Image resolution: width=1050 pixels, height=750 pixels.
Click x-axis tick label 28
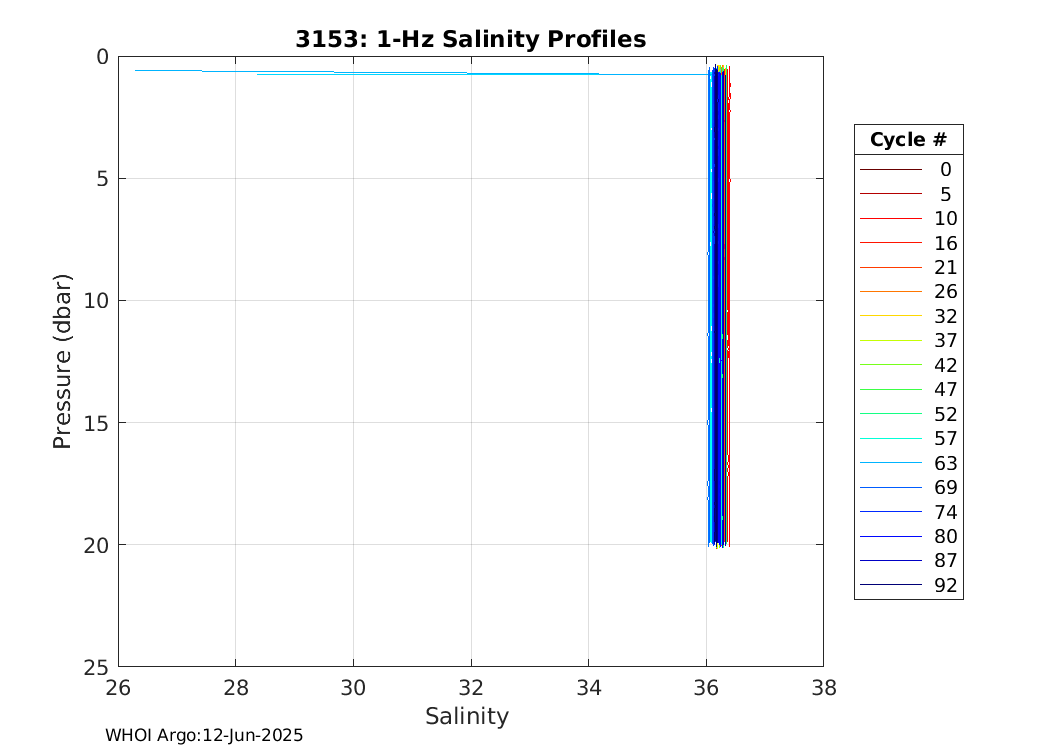236,688
